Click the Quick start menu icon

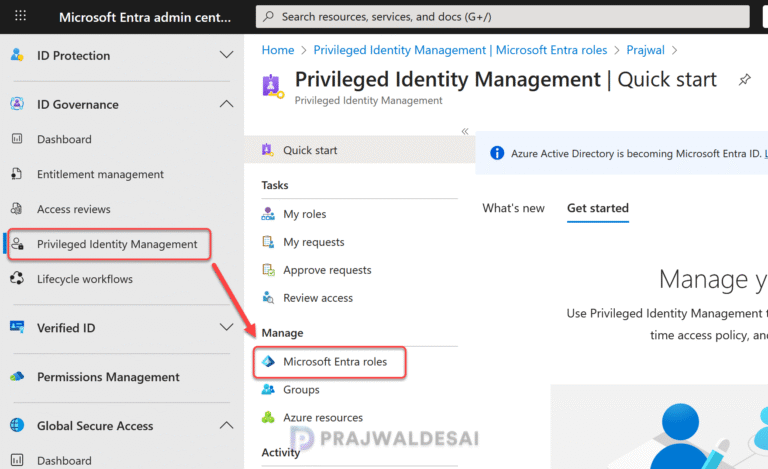(267, 150)
